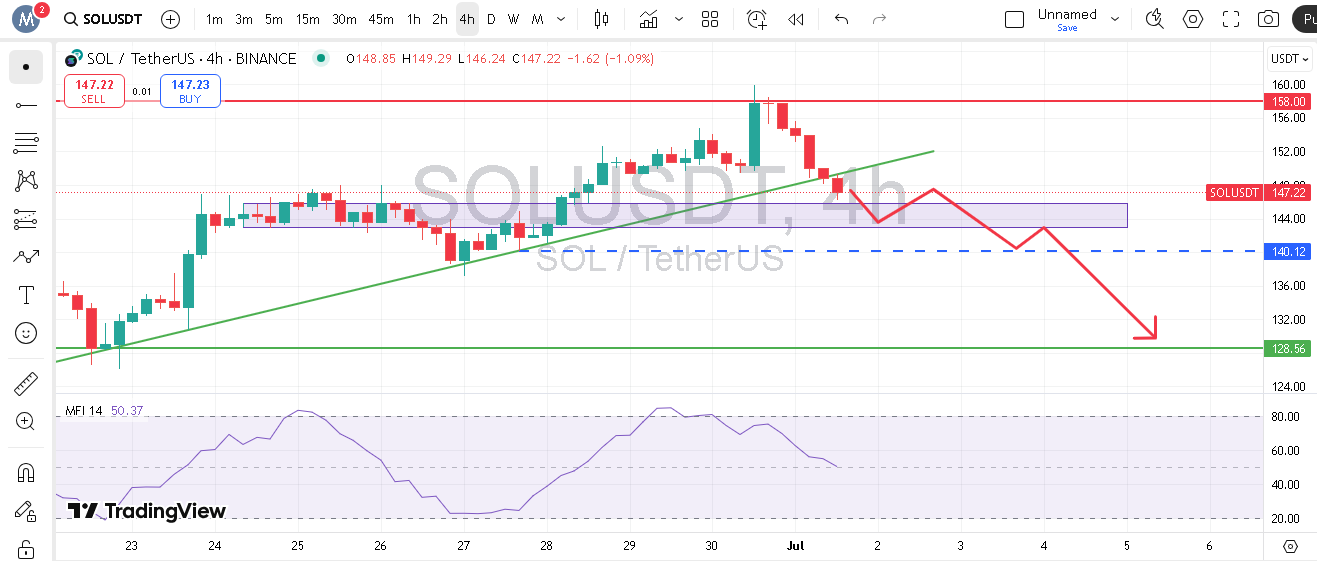Select the 15m interval
This screenshot has height=561, width=1317.
coord(308,19)
